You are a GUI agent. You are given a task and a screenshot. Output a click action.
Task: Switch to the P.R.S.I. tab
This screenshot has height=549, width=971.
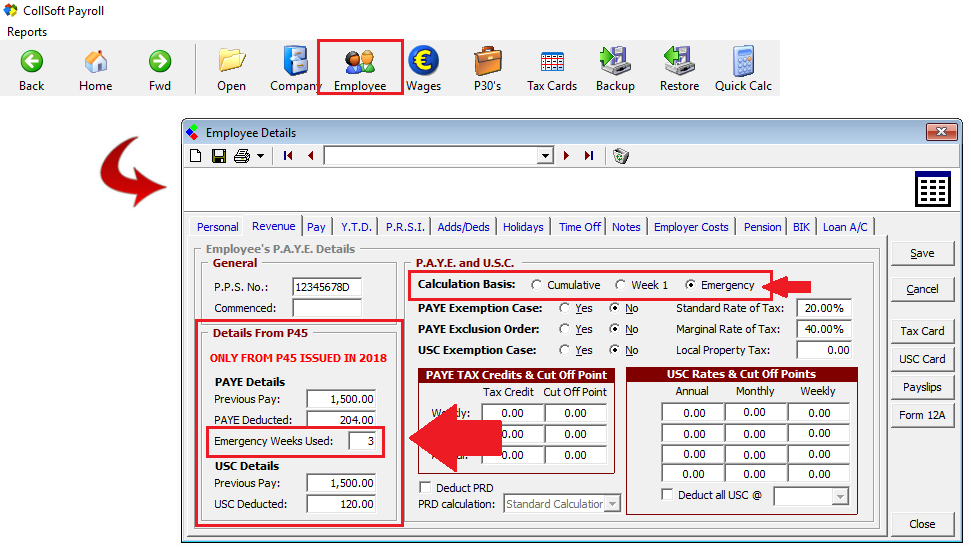pyautogui.click(x=407, y=227)
